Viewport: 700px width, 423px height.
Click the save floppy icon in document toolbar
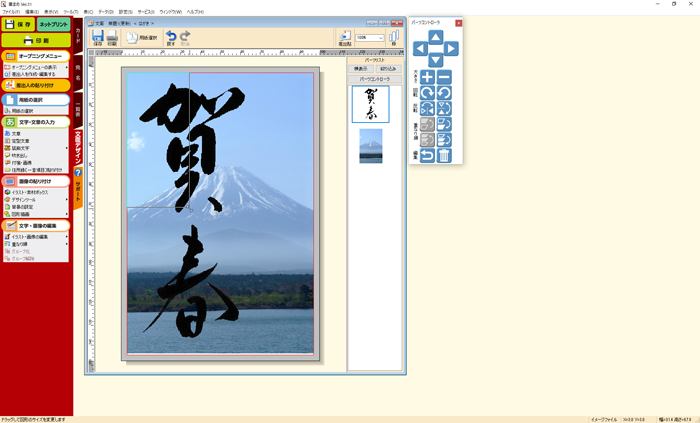tap(97, 38)
